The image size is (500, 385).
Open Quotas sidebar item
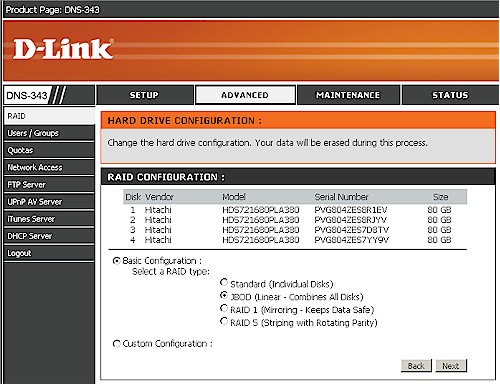click(49, 150)
